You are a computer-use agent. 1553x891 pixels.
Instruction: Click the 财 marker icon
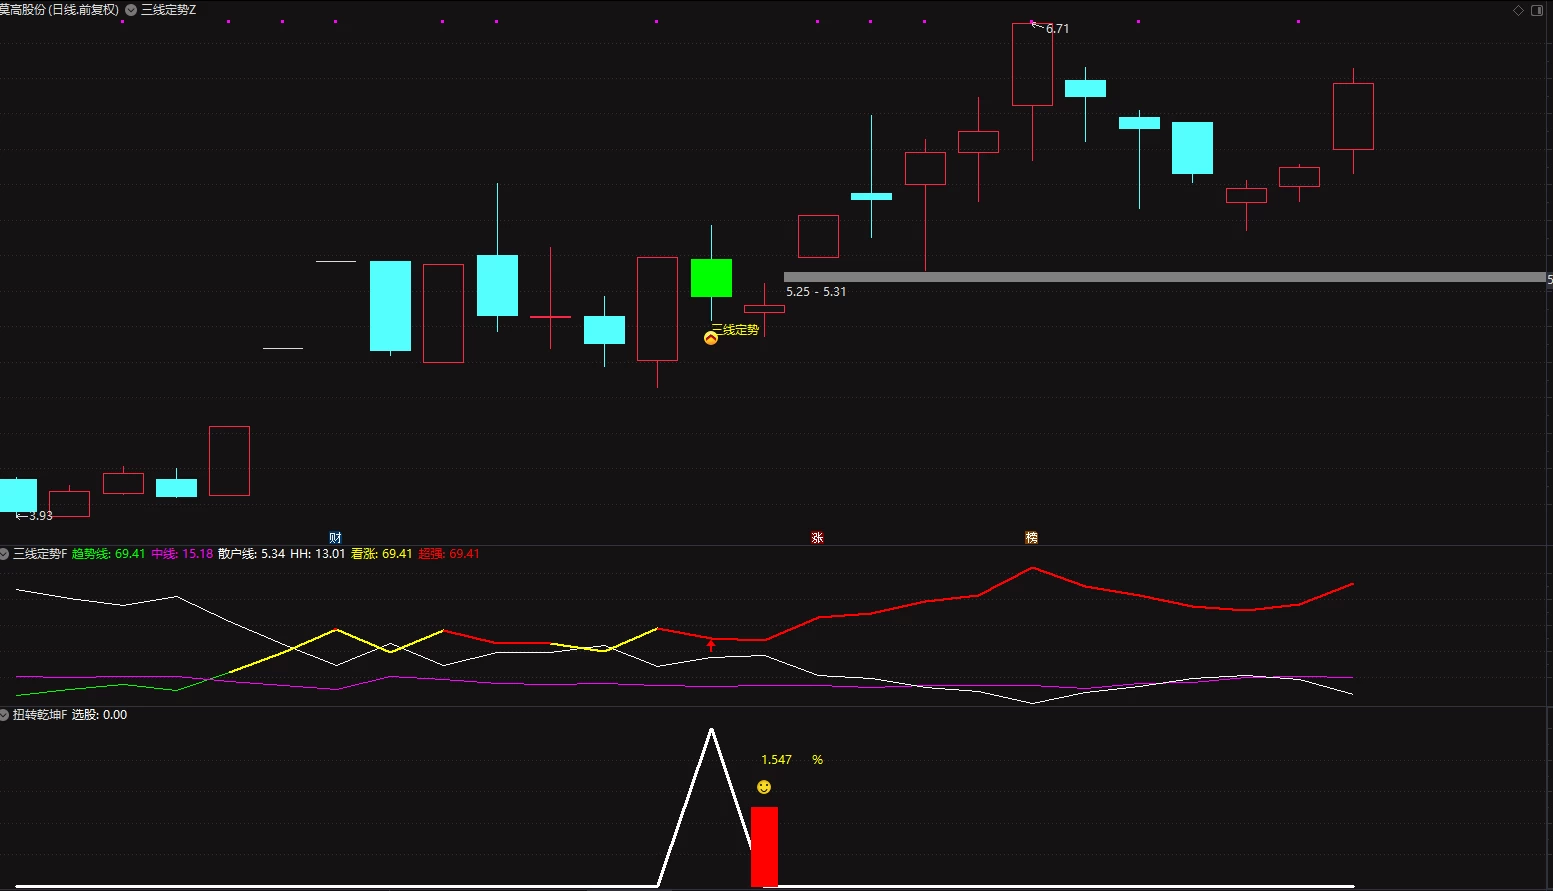[335, 538]
